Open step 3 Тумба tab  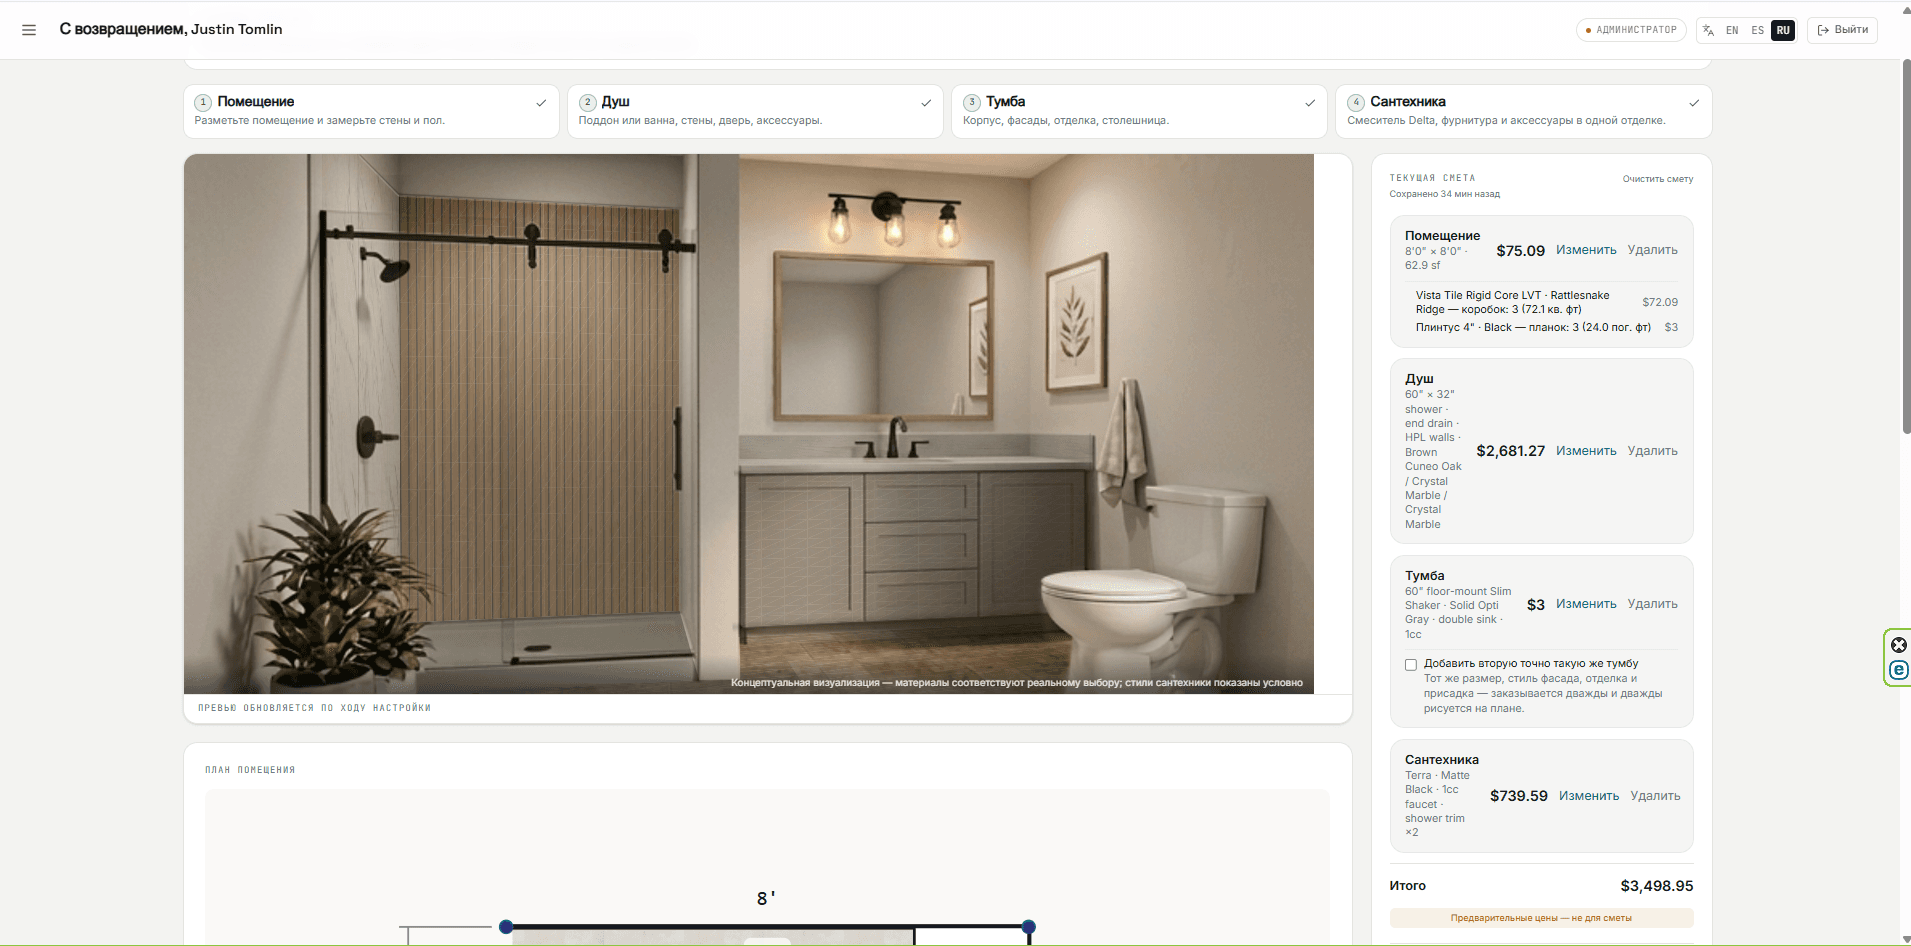point(1139,111)
